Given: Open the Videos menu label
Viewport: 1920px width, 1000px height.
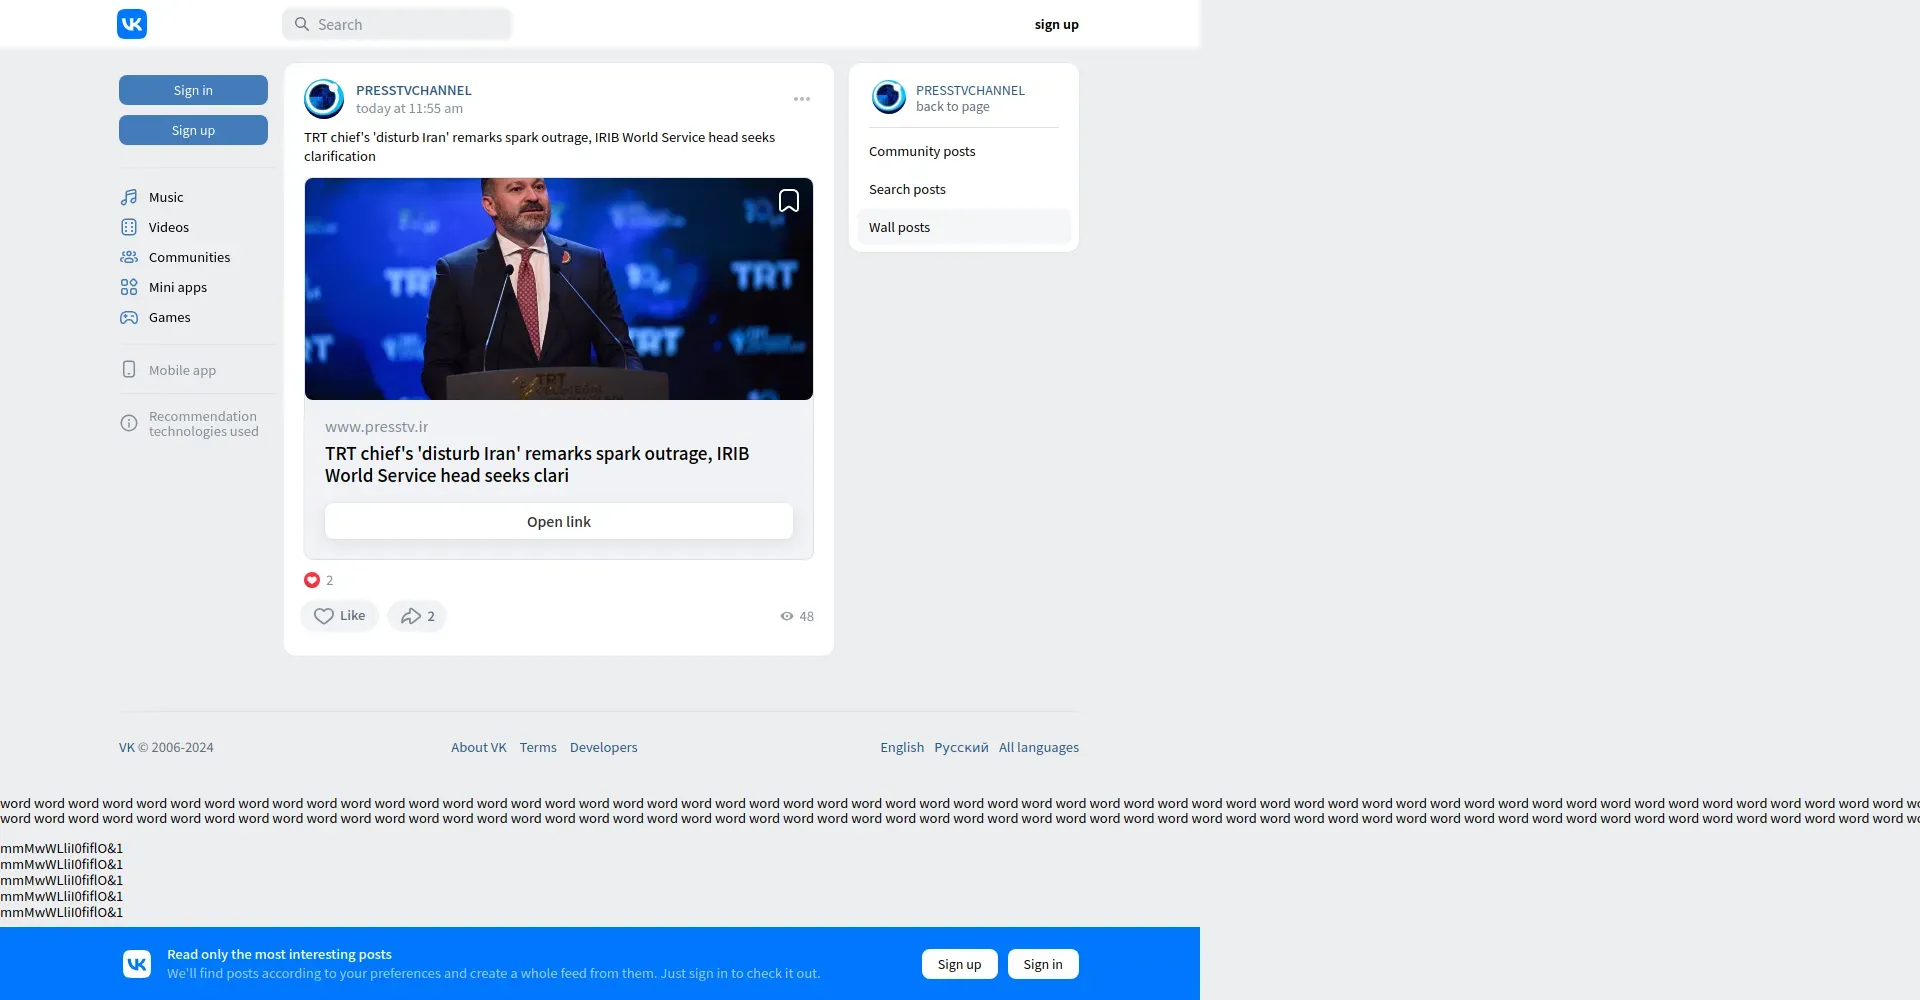Looking at the screenshot, I should (169, 227).
